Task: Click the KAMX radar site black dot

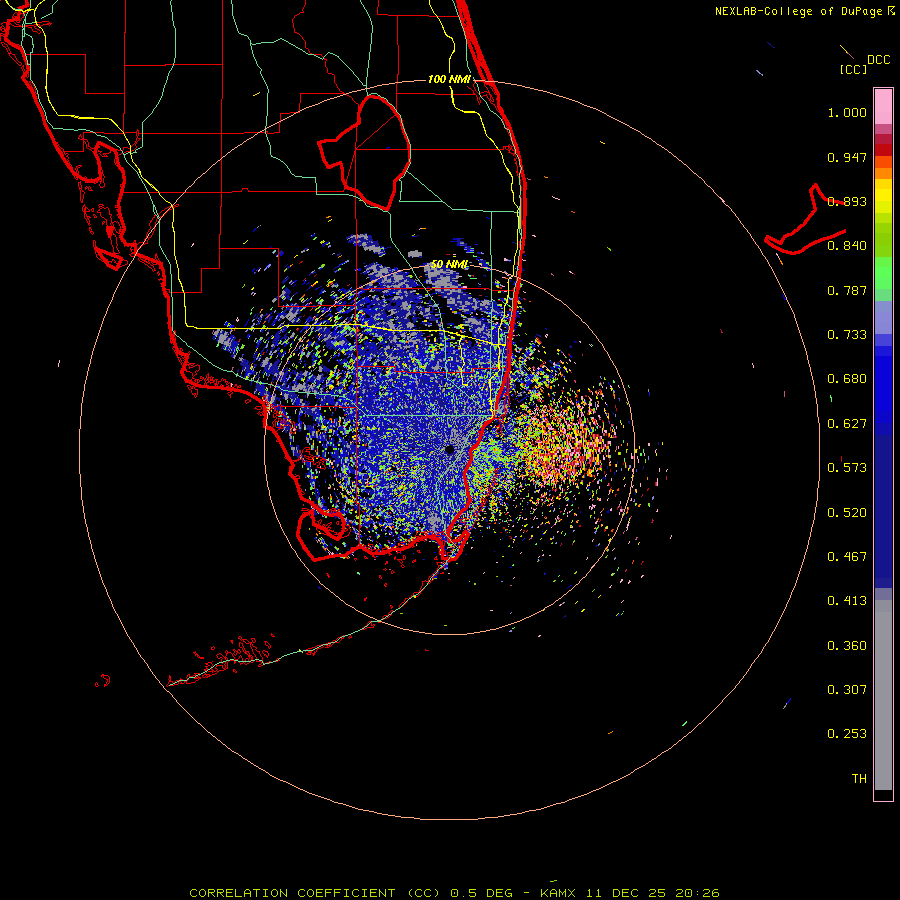Action: tap(449, 450)
